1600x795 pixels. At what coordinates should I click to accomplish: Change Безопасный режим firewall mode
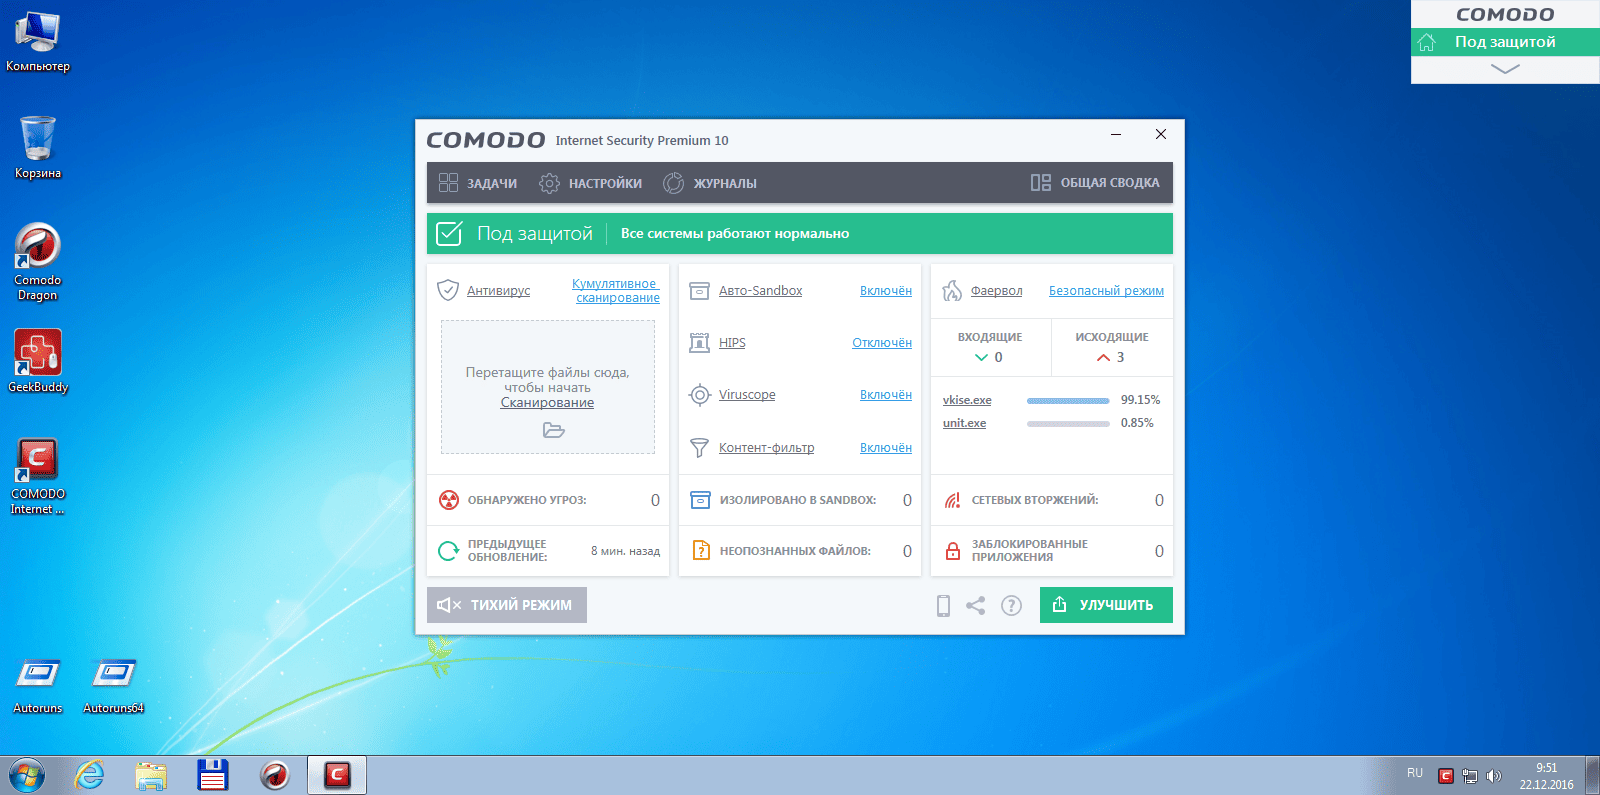[1106, 291]
